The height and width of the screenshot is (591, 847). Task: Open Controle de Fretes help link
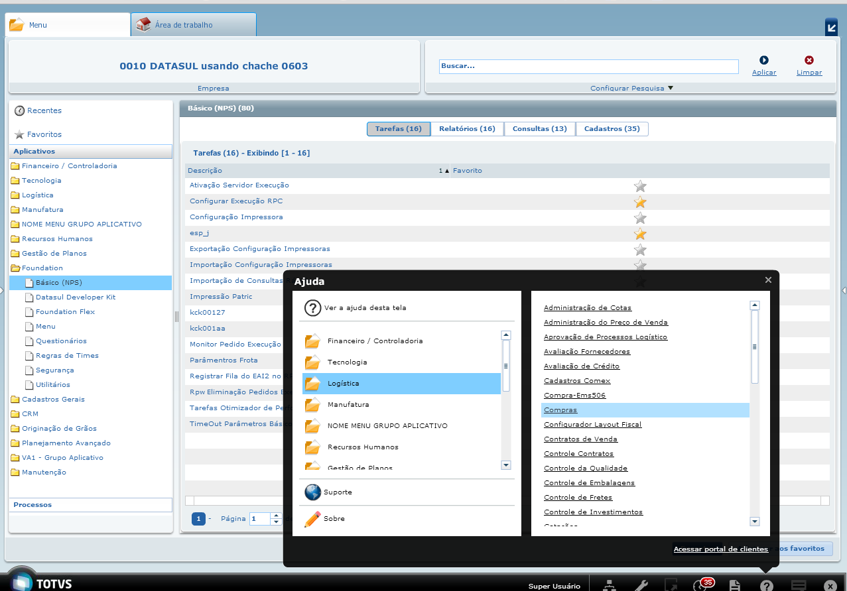pyautogui.click(x=578, y=498)
